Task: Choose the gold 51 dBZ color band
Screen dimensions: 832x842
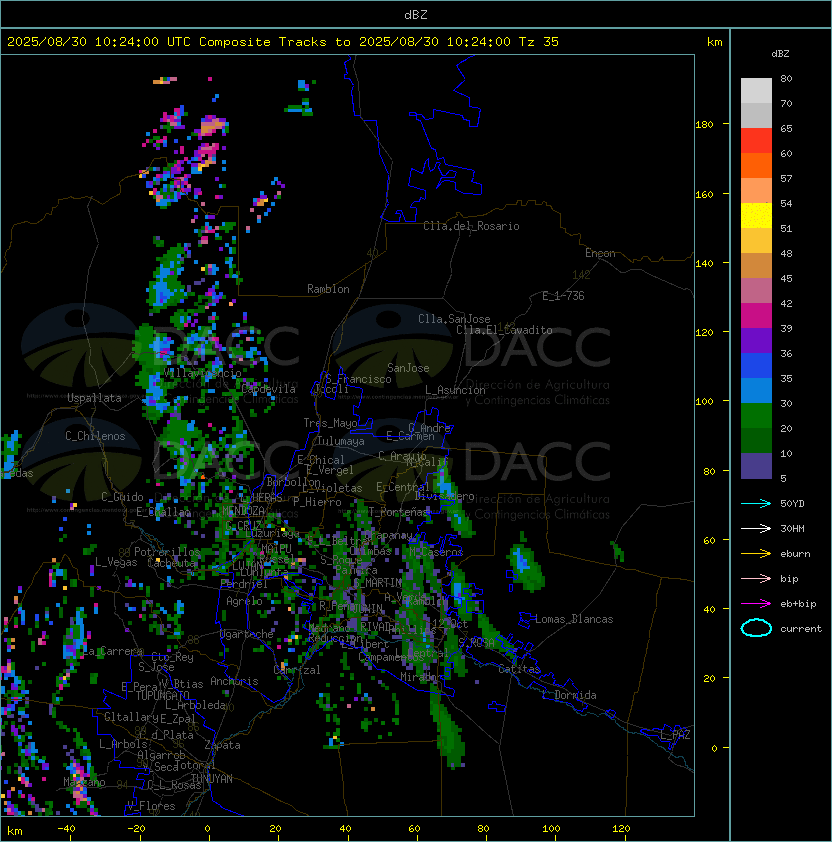Action: click(756, 241)
